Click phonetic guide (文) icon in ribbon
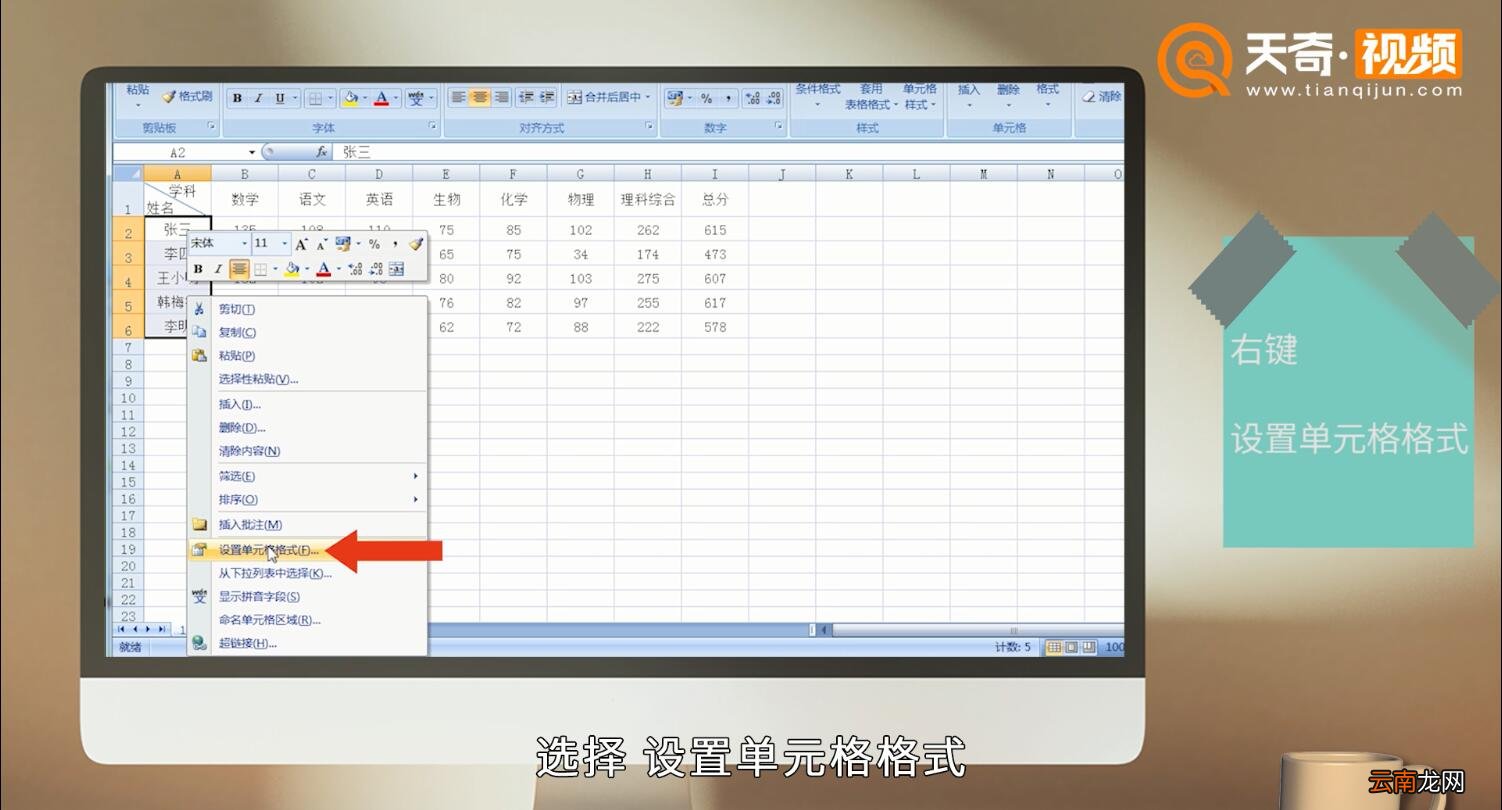 click(416, 98)
